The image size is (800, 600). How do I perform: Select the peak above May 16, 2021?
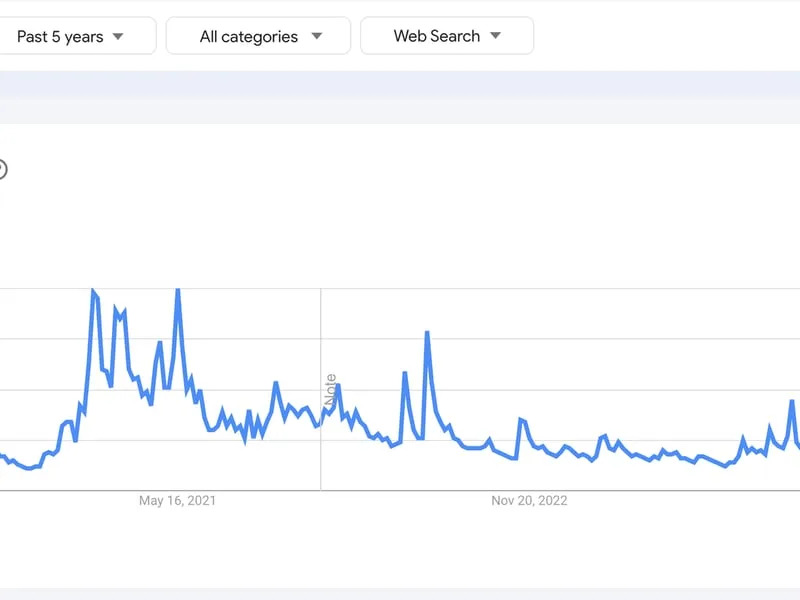(x=178, y=291)
